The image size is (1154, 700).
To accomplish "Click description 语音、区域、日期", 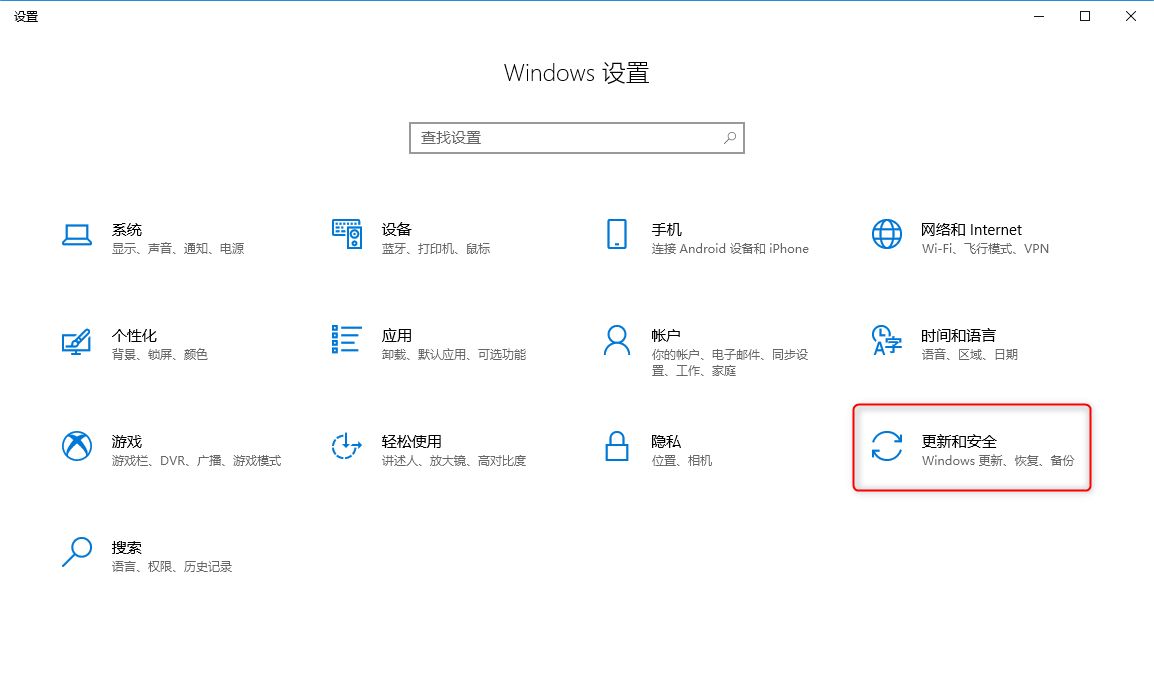I will [x=969, y=355].
